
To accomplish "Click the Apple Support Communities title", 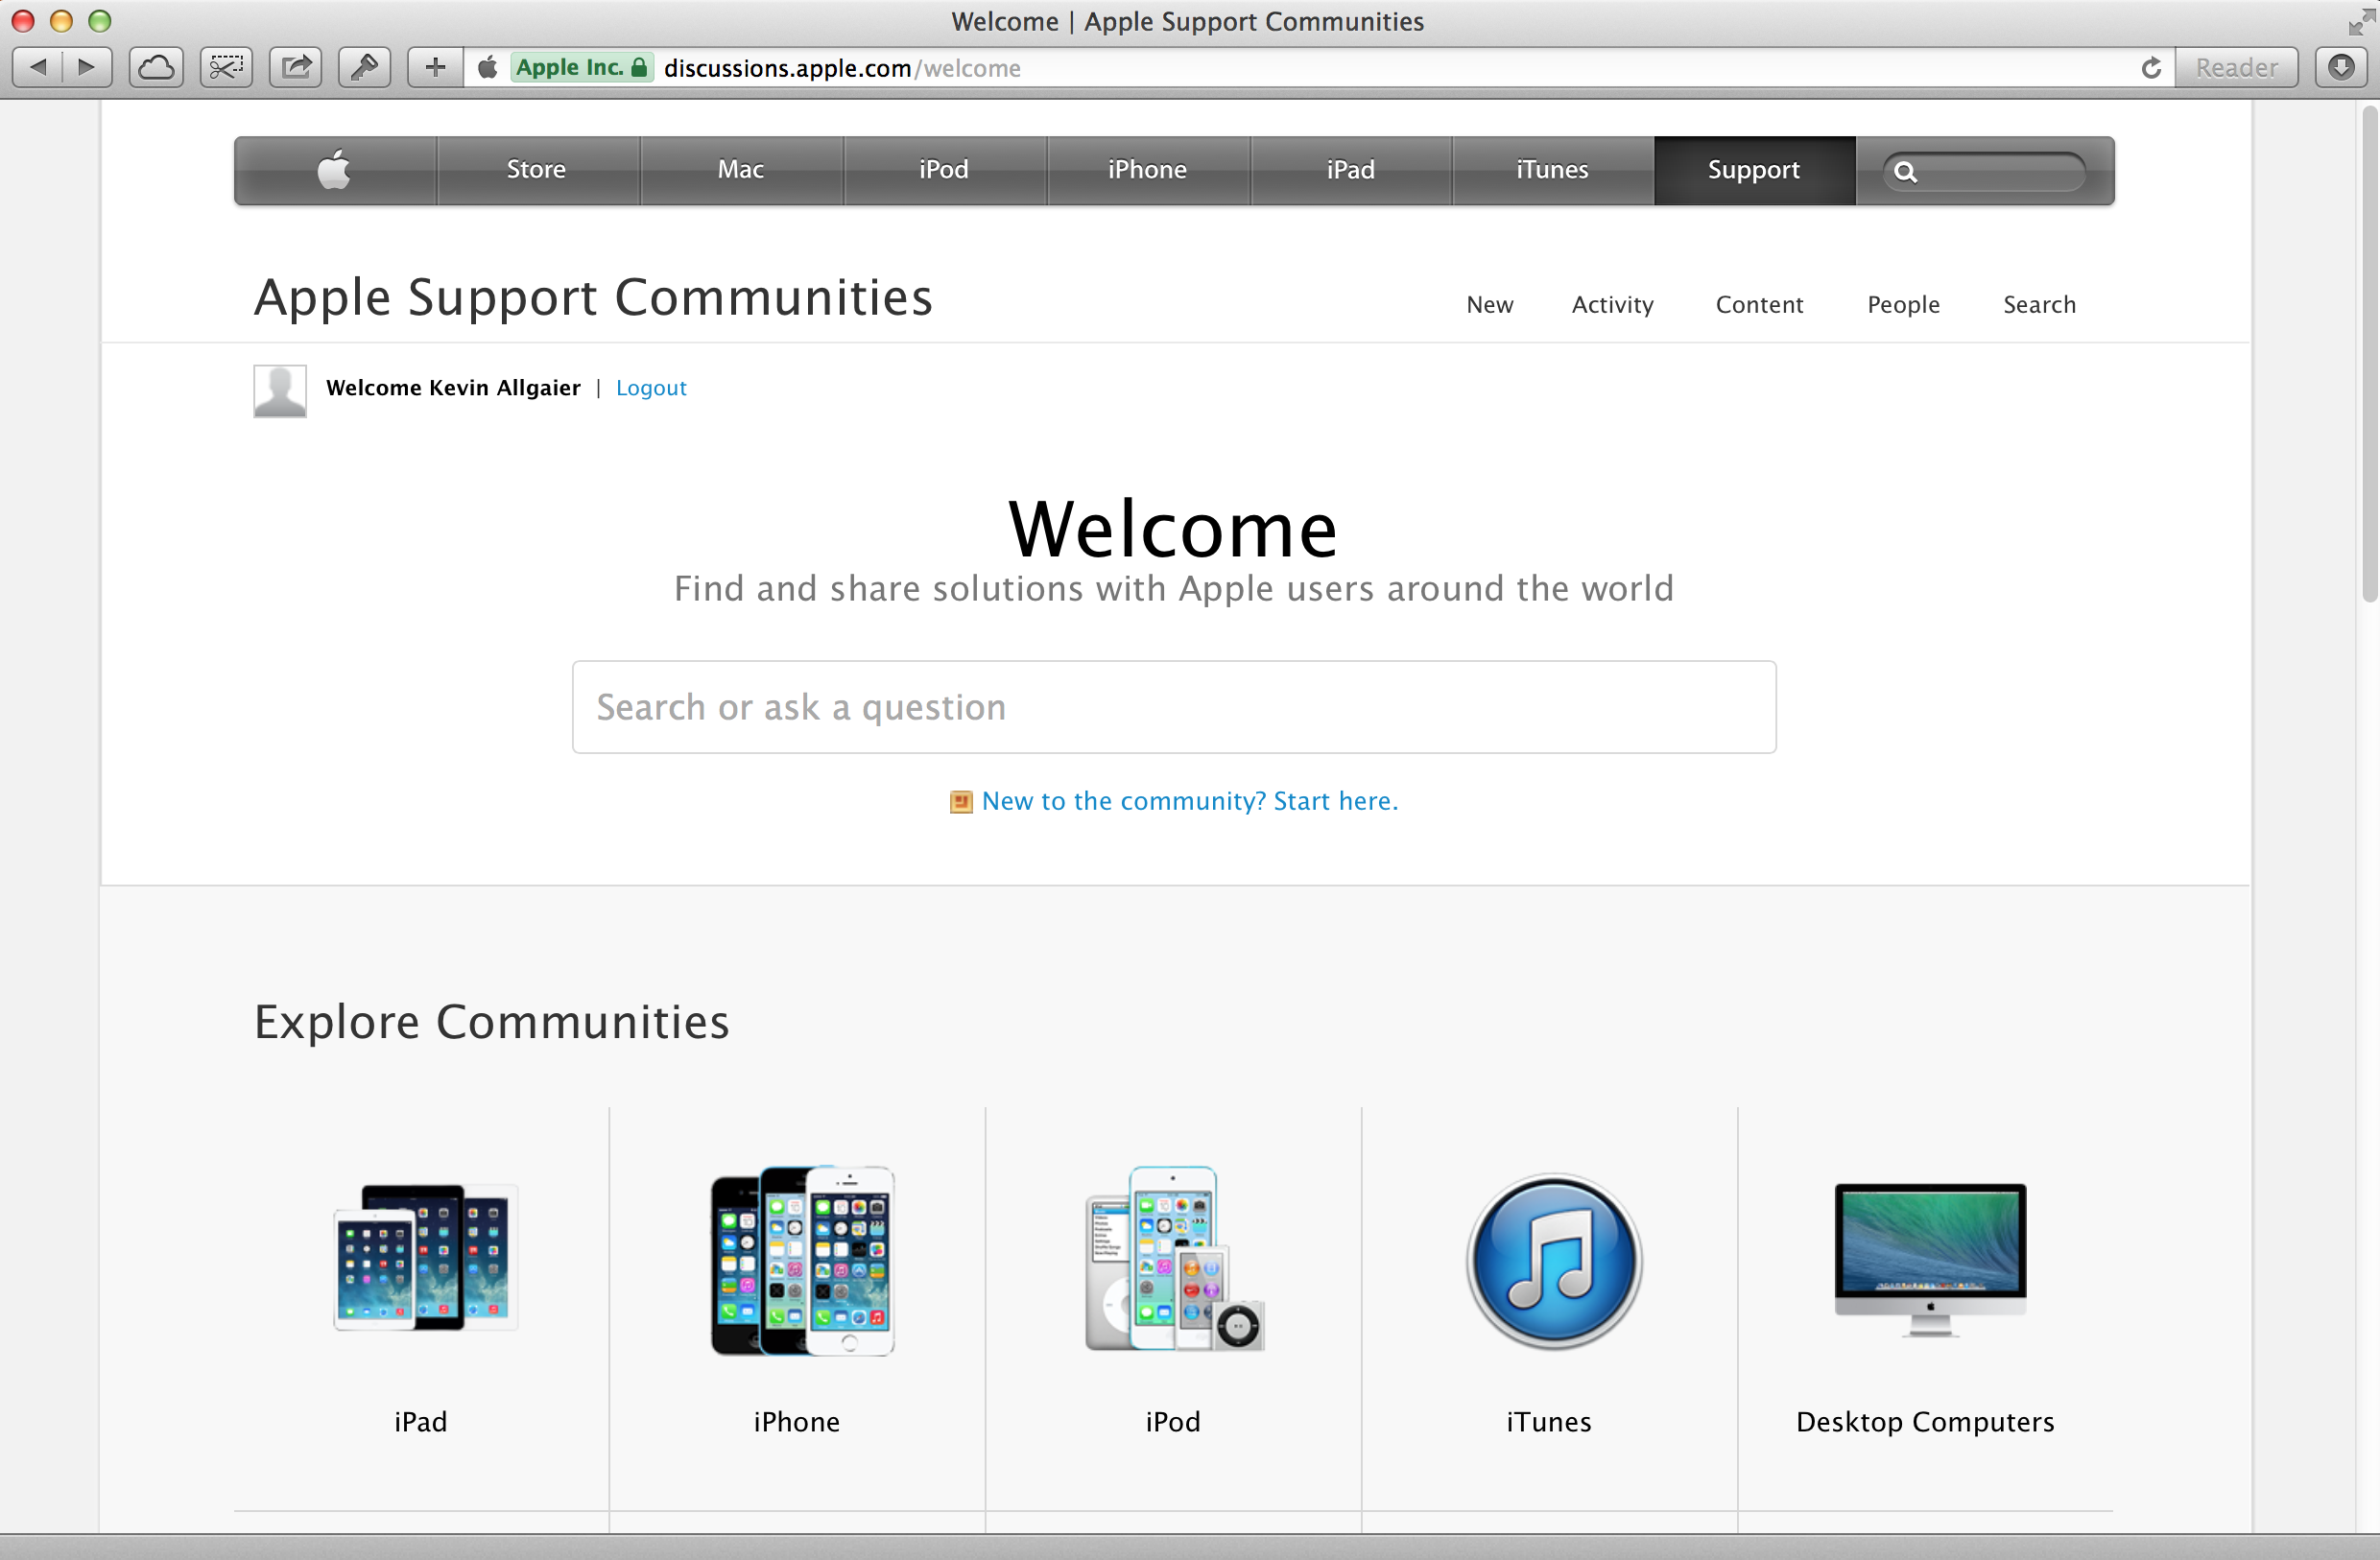I will [593, 298].
